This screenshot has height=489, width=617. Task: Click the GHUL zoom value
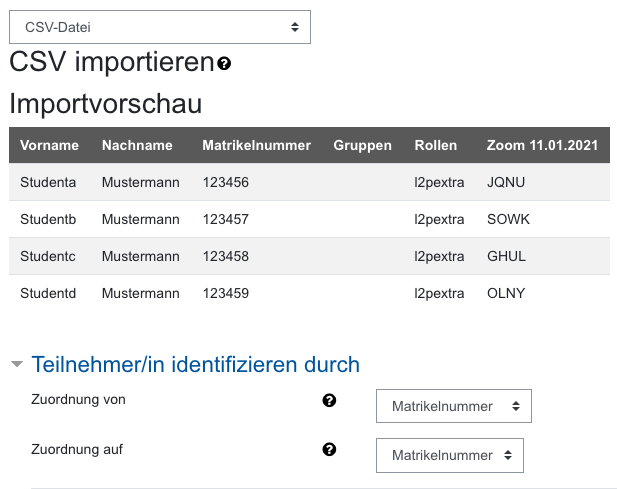tap(506, 256)
